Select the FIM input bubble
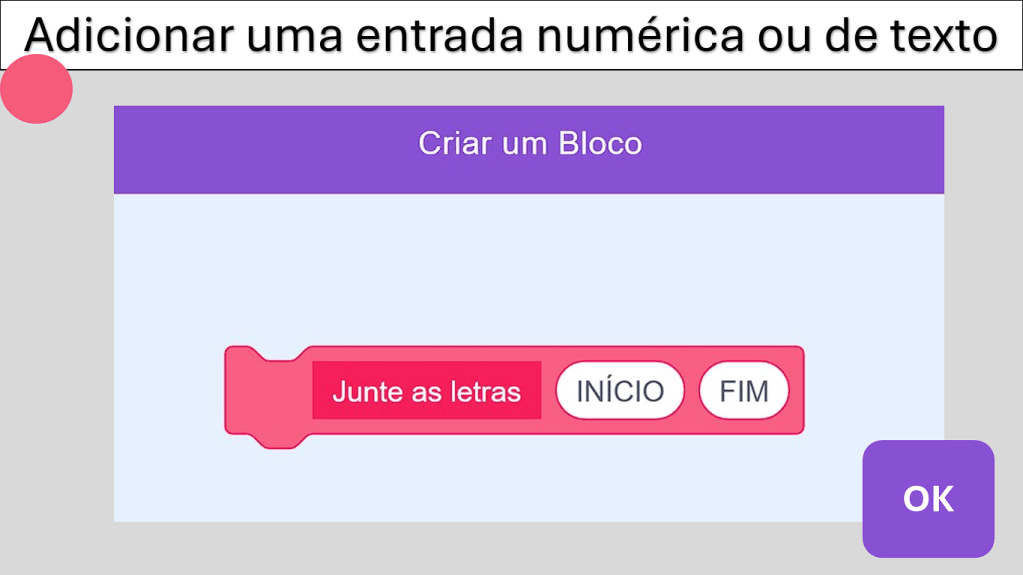Screen dimensions: 1023x575 [744, 390]
